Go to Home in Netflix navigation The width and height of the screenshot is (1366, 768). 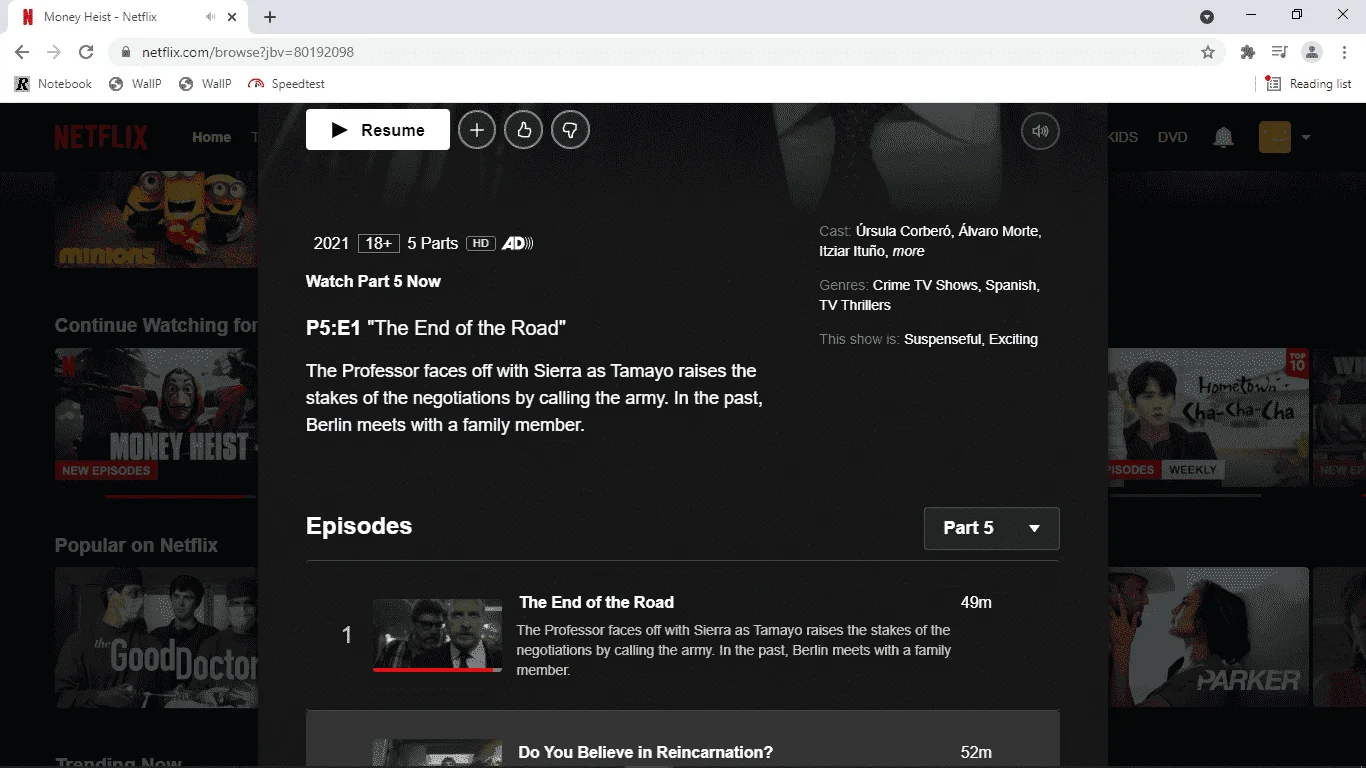[x=211, y=137]
